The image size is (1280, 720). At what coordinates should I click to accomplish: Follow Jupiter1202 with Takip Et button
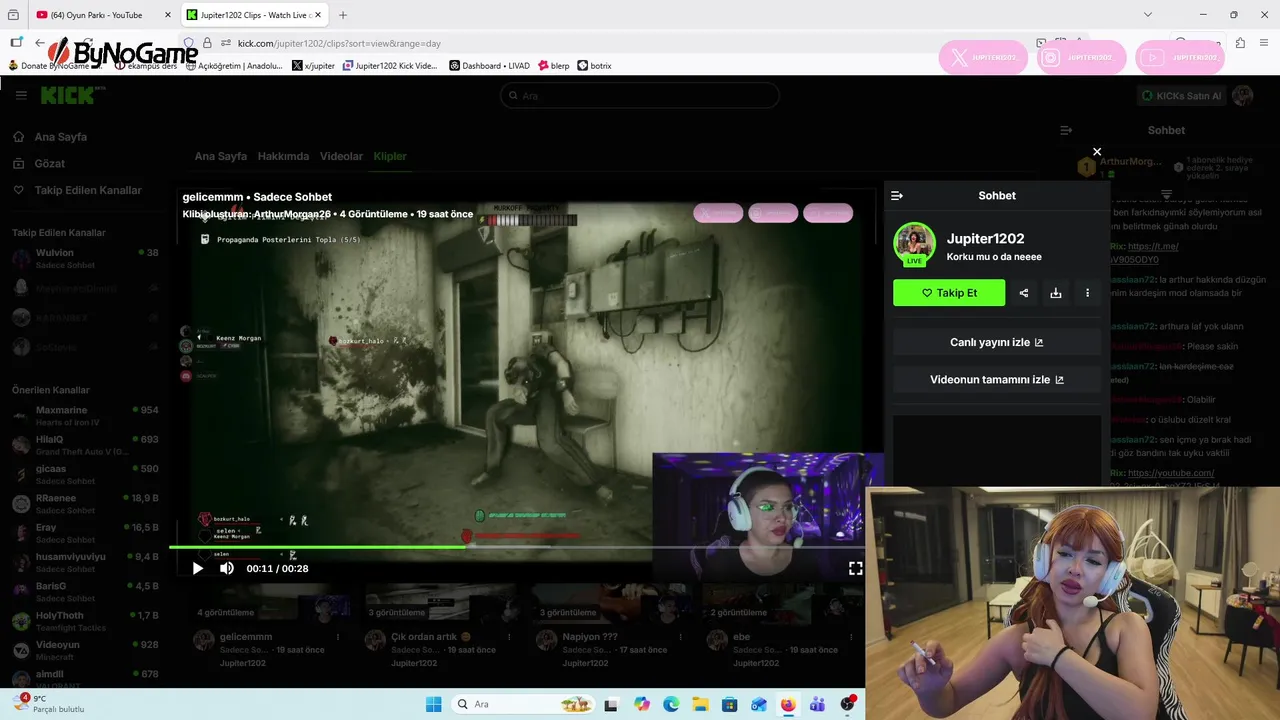(949, 293)
